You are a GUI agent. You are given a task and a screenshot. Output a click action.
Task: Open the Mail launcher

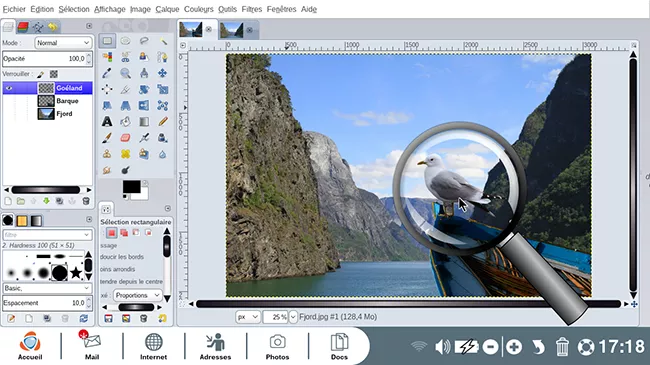coord(92,346)
